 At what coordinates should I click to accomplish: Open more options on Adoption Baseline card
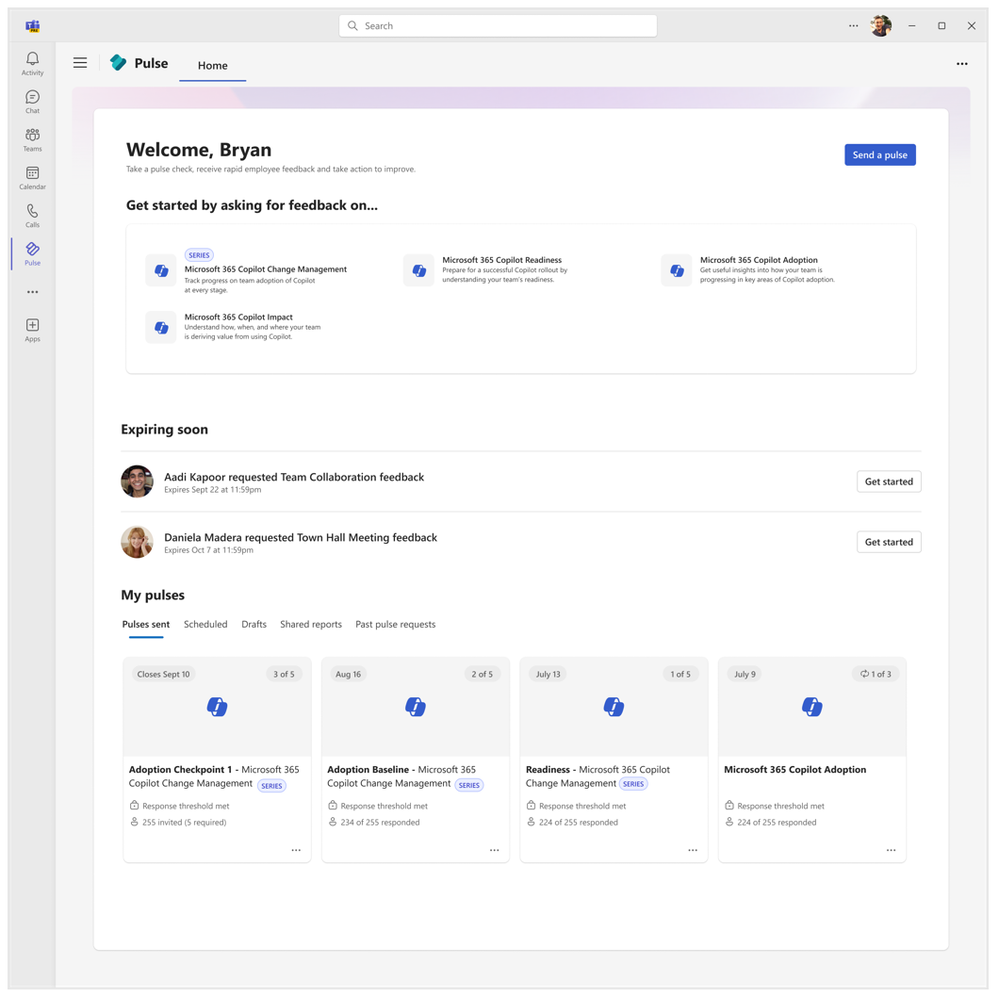click(494, 850)
